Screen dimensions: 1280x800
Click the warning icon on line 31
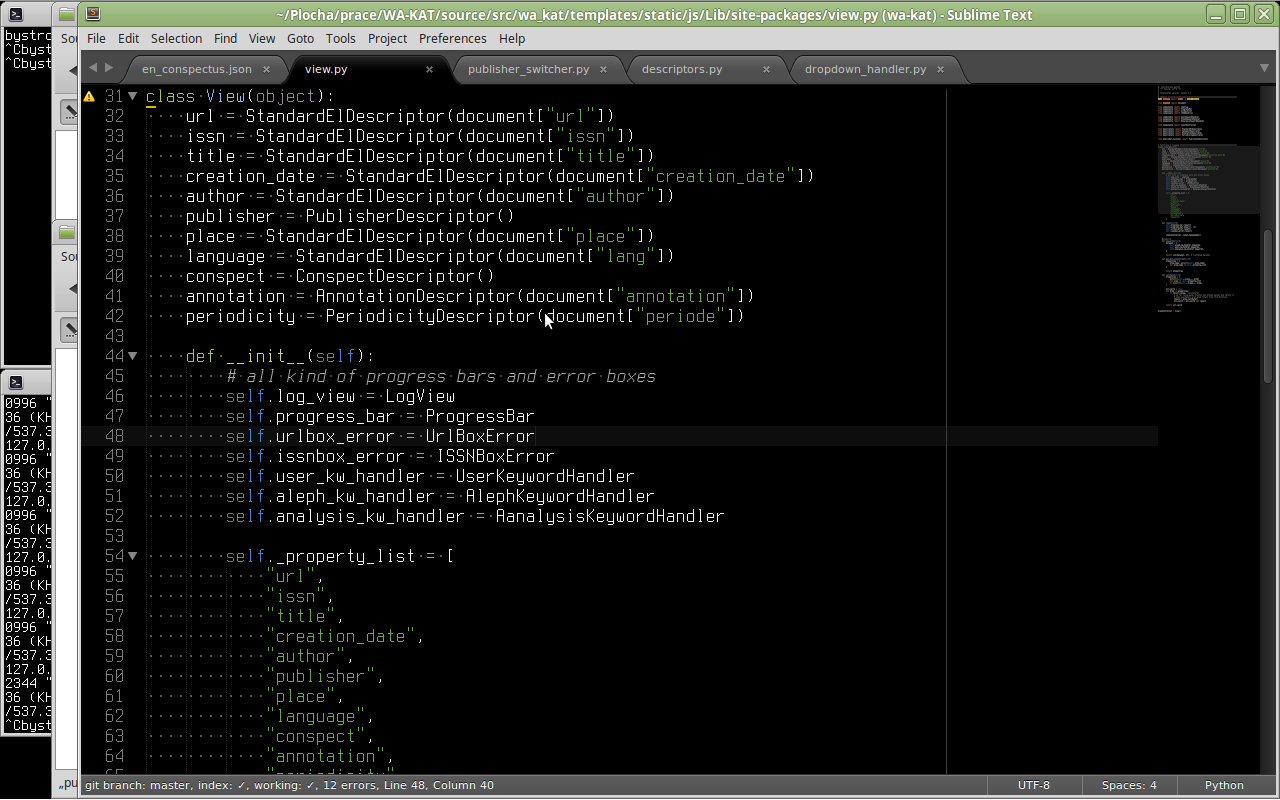click(x=89, y=97)
